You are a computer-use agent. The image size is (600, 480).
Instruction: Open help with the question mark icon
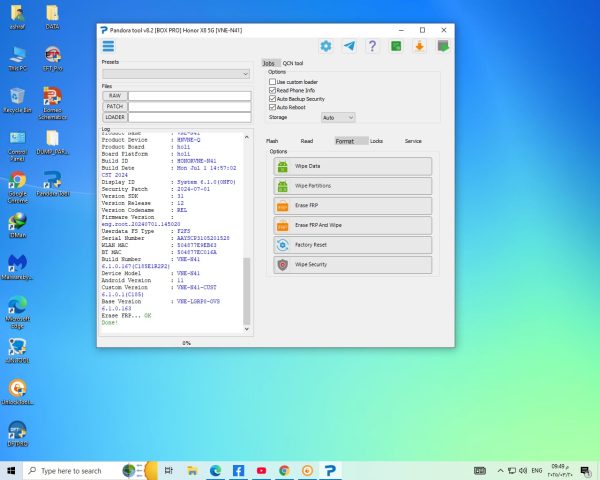(x=372, y=46)
